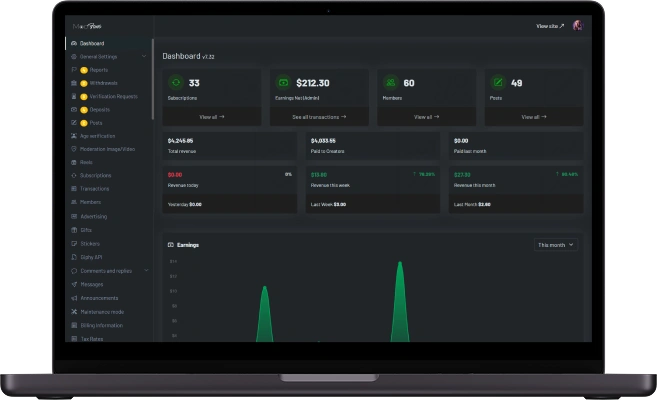Click the Reels icon in sidebar
657x401 pixels.
point(74,162)
